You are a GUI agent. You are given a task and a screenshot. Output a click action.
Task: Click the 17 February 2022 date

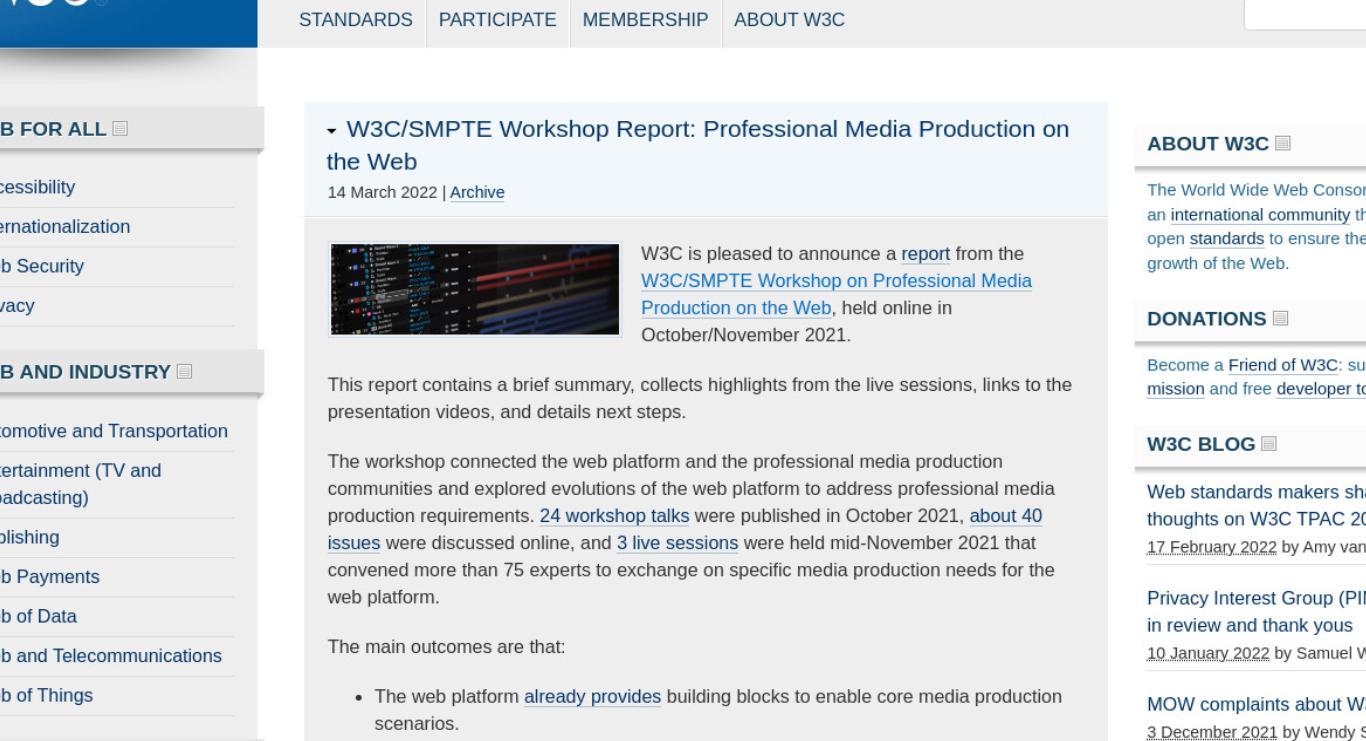tap(1211, 547)
